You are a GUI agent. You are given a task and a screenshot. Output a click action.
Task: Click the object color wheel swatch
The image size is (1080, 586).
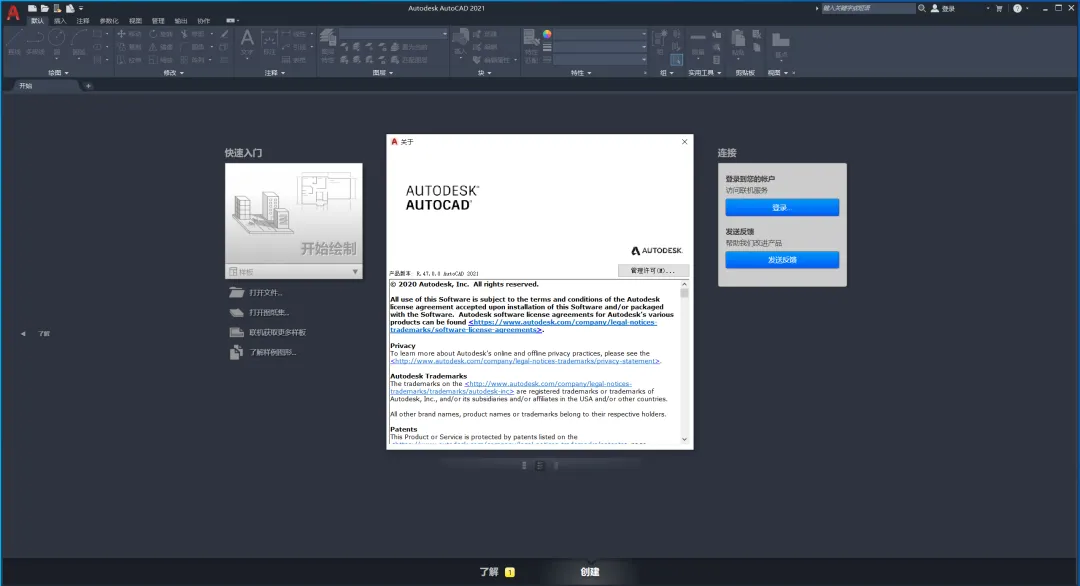[547, 34]
